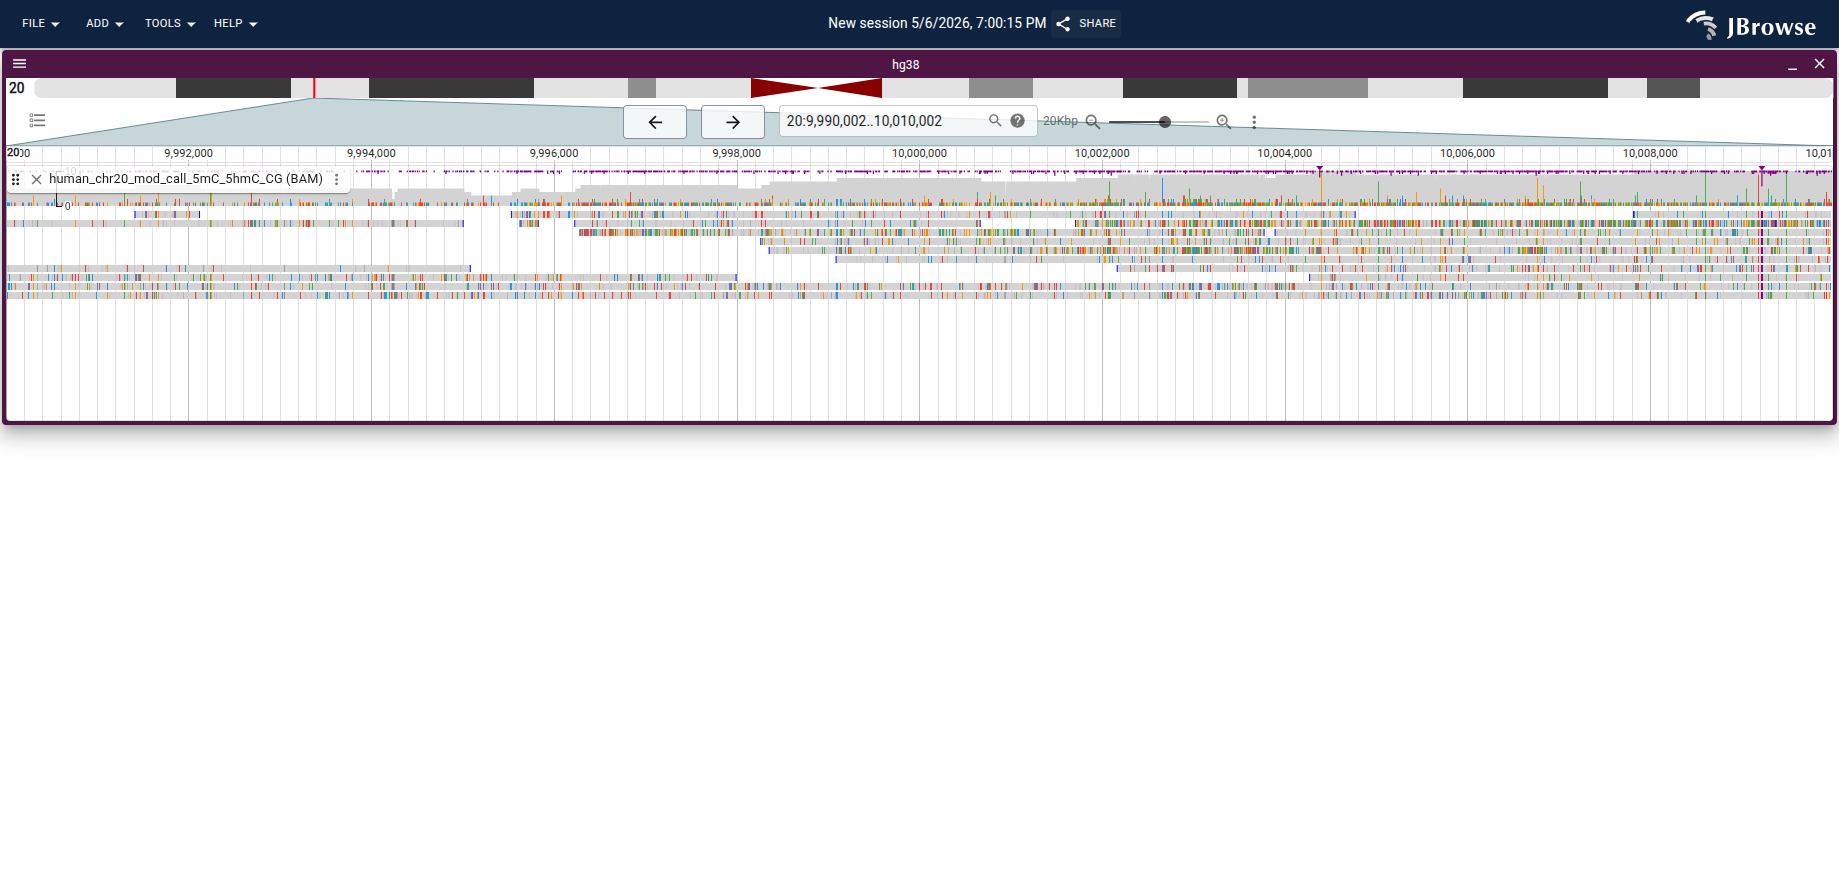Open the track selector list icon

[x=37, y=120]
